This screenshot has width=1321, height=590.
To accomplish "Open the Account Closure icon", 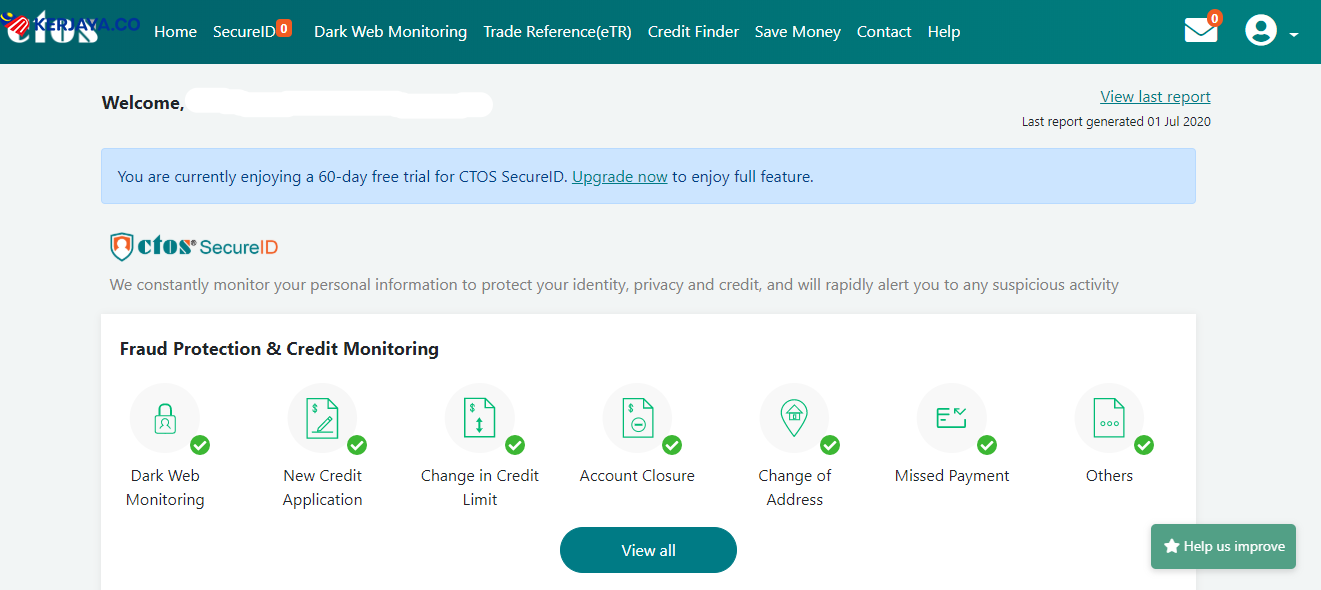I will (637, 418).
